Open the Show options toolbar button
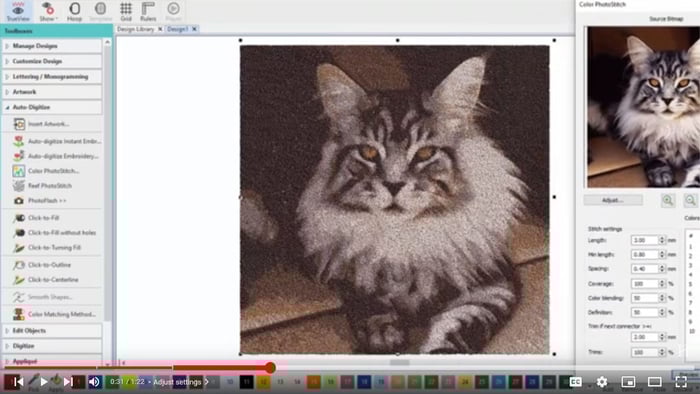The height and width of the screenshot is (394, 700). click(47, 12)
